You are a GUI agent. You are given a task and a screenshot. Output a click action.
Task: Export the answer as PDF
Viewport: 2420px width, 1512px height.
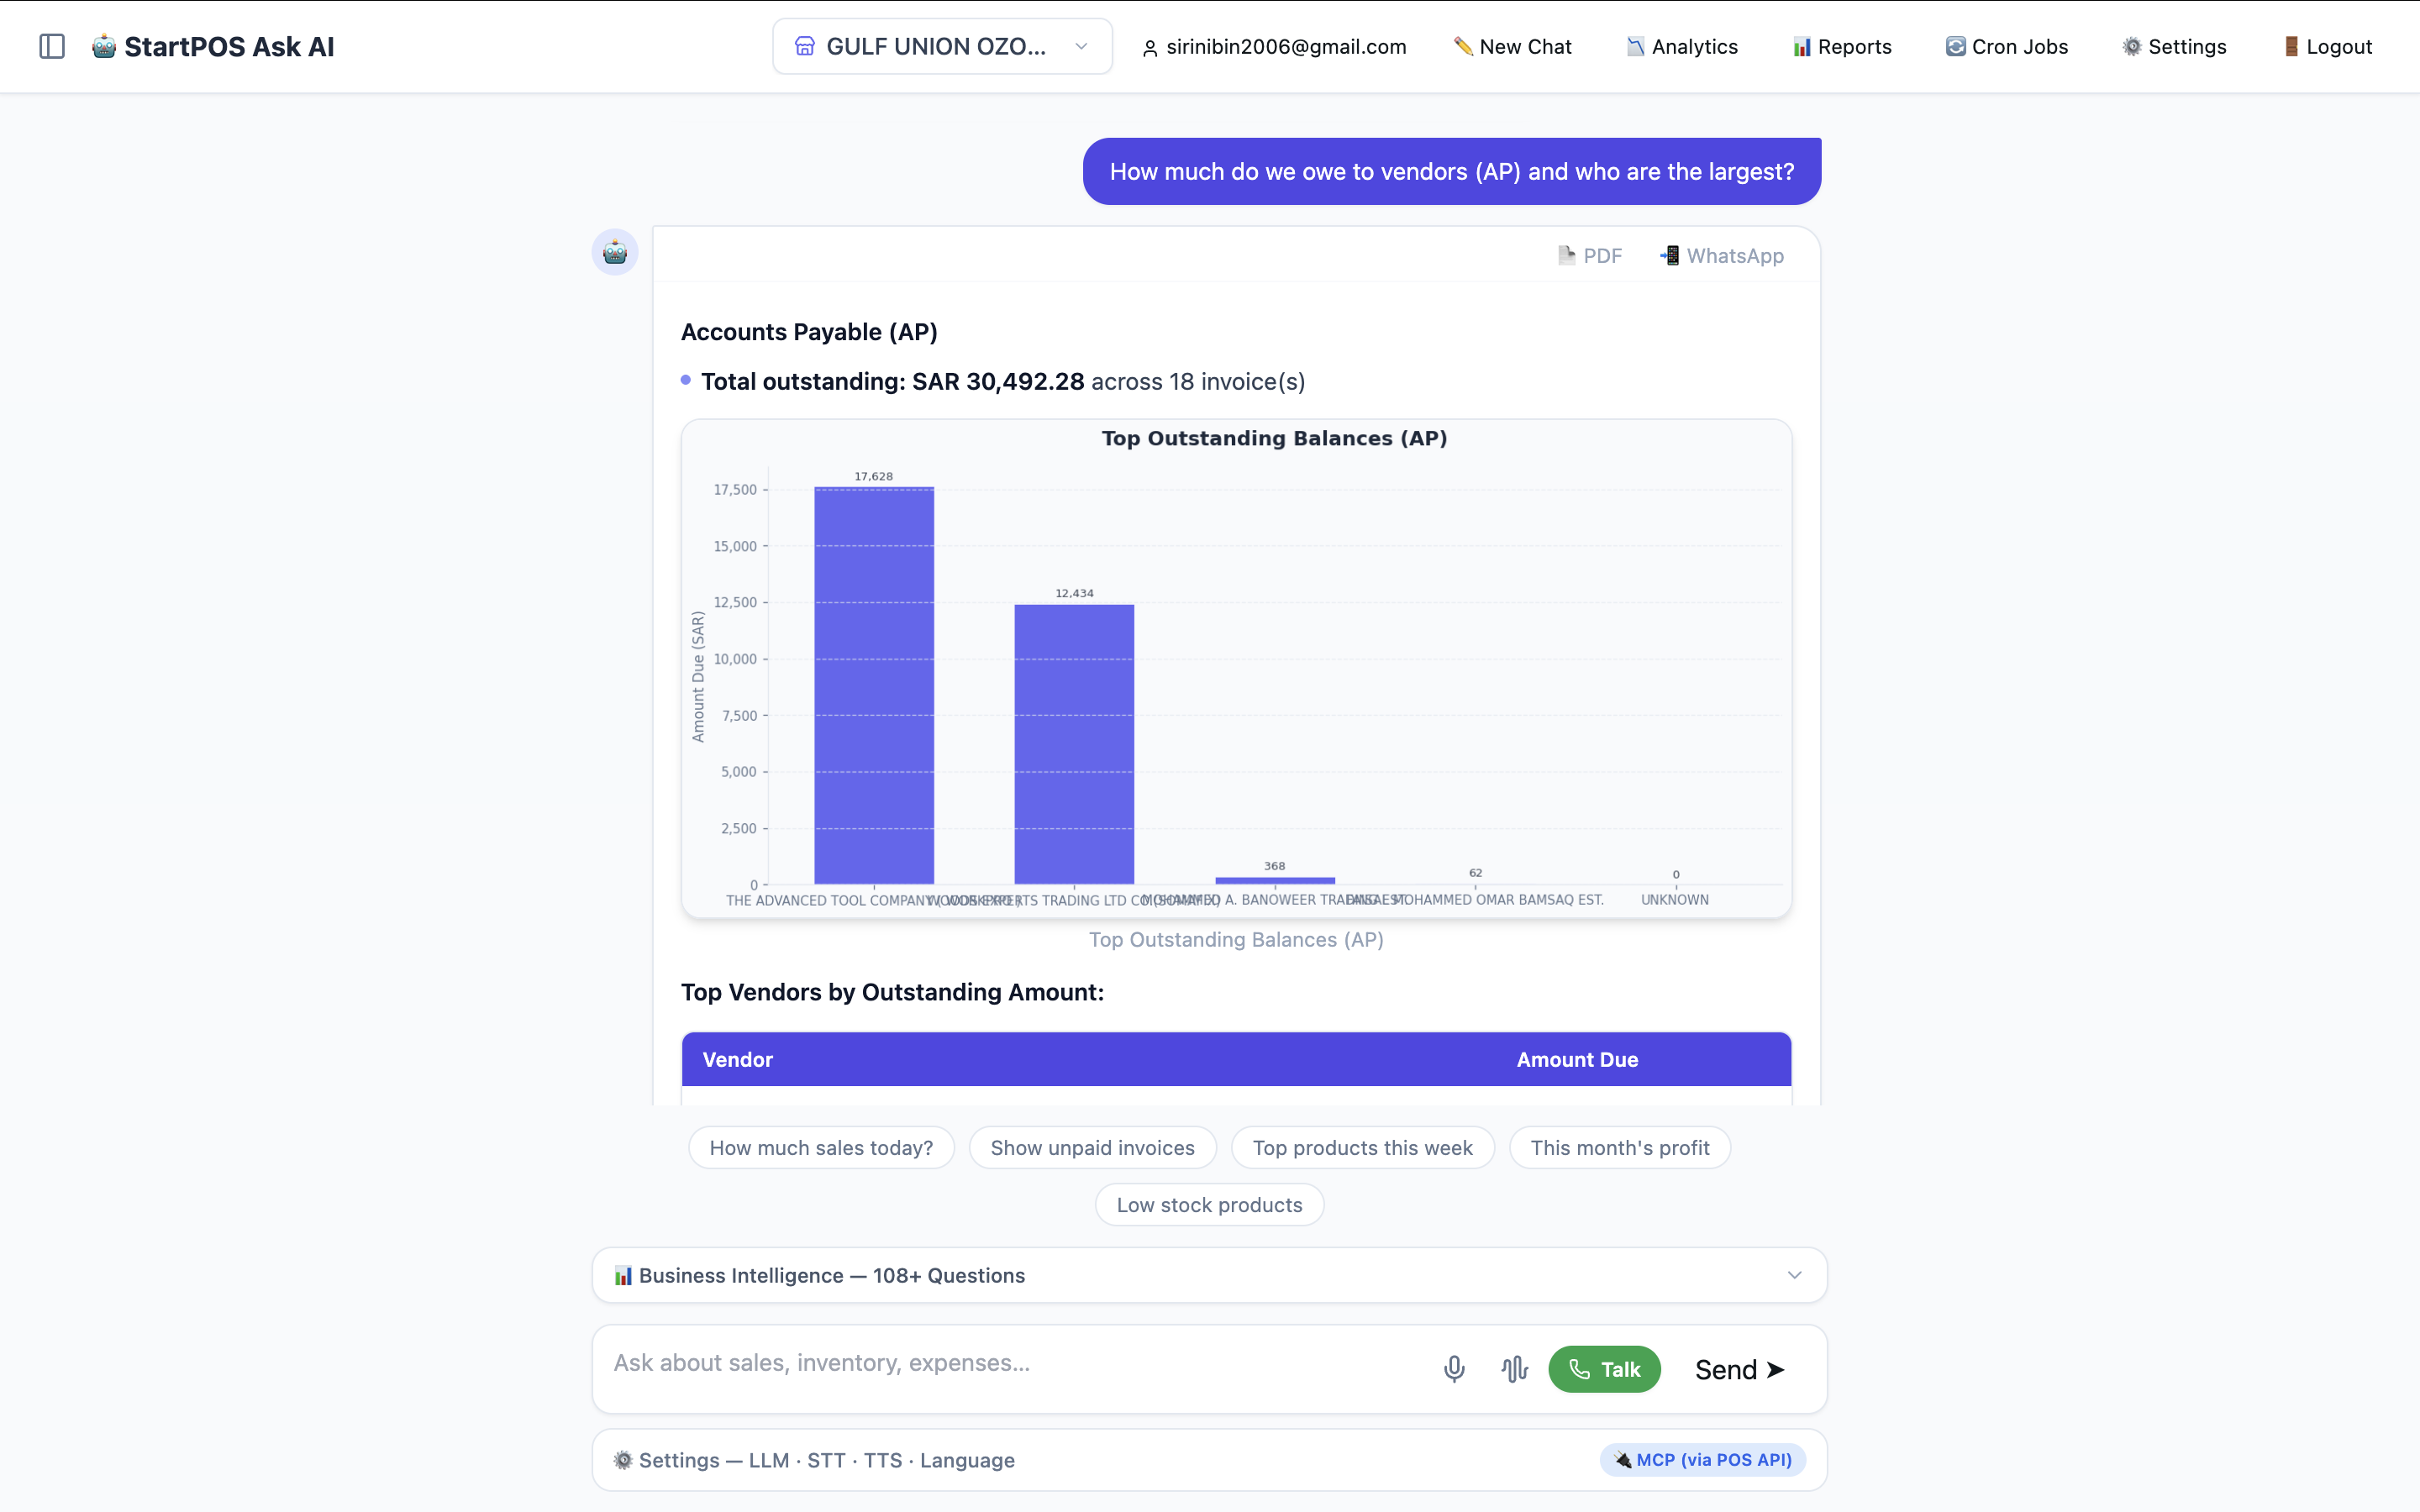point(1589,256)
